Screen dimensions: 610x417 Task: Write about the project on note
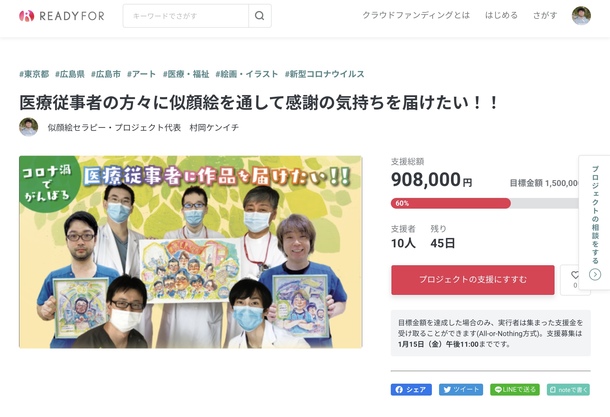click(568, 389)
